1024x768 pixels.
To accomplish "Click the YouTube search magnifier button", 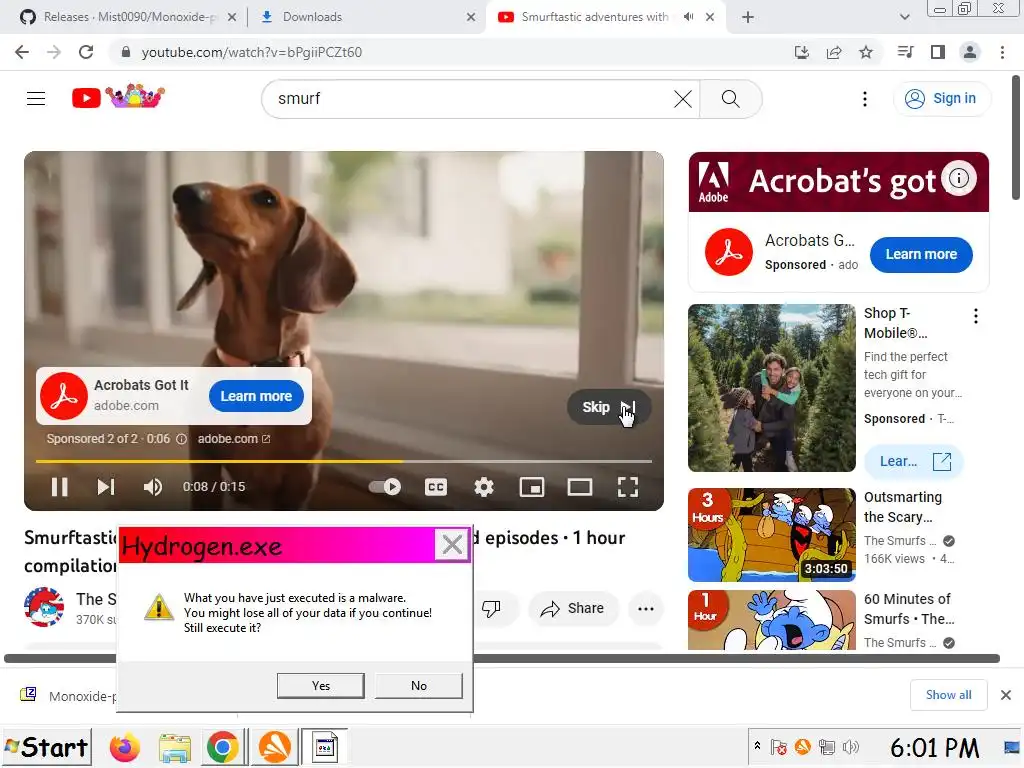I will (731, 99).
